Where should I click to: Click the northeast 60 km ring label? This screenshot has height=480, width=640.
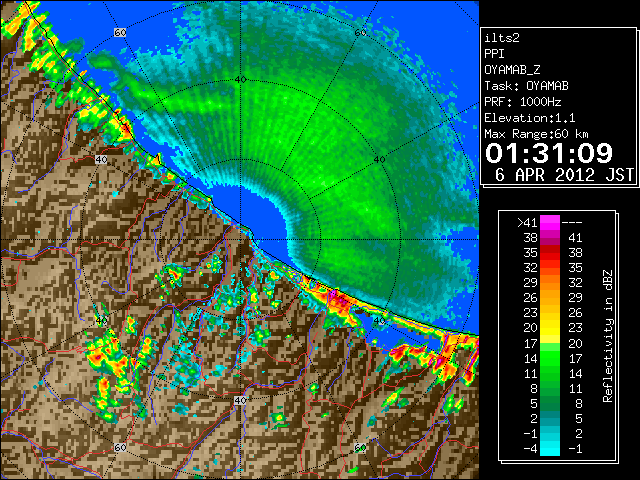coord(360,33)
